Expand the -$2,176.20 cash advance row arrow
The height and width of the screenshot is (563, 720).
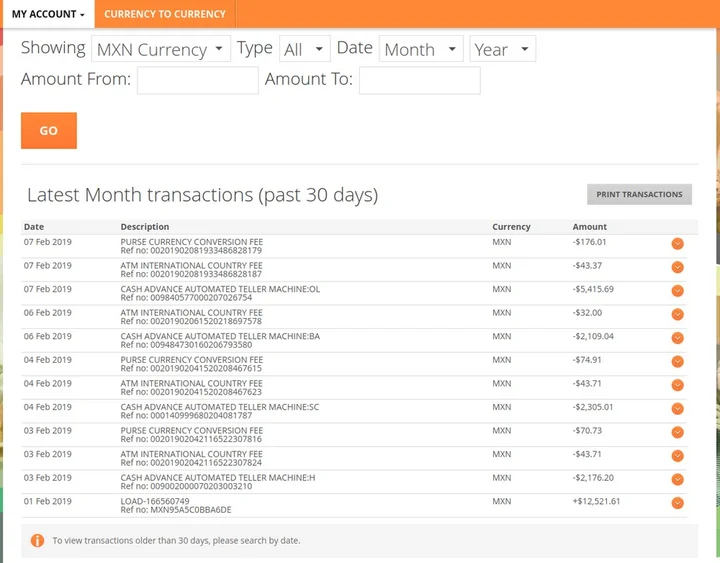click(677, 479)
